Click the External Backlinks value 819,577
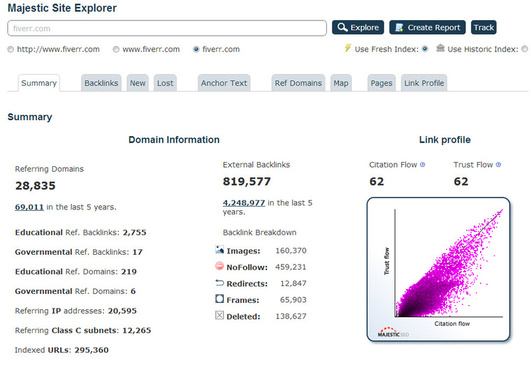531x370 pixels. 247,181
